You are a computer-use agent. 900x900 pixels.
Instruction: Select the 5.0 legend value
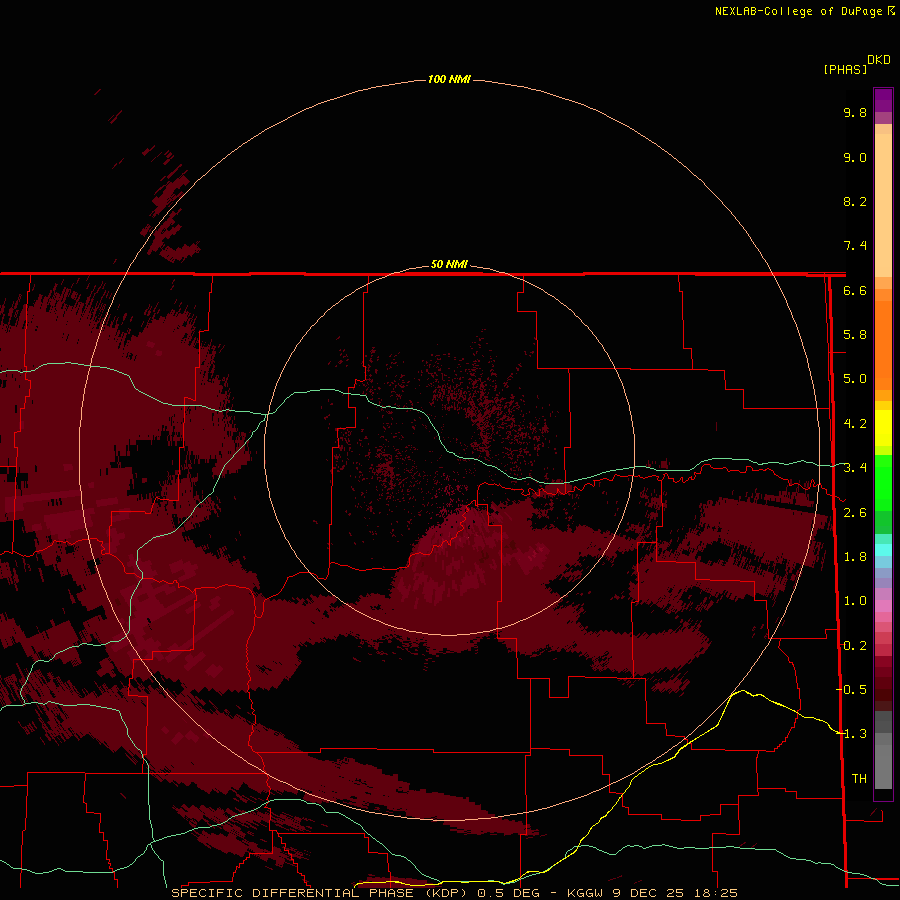855,379
